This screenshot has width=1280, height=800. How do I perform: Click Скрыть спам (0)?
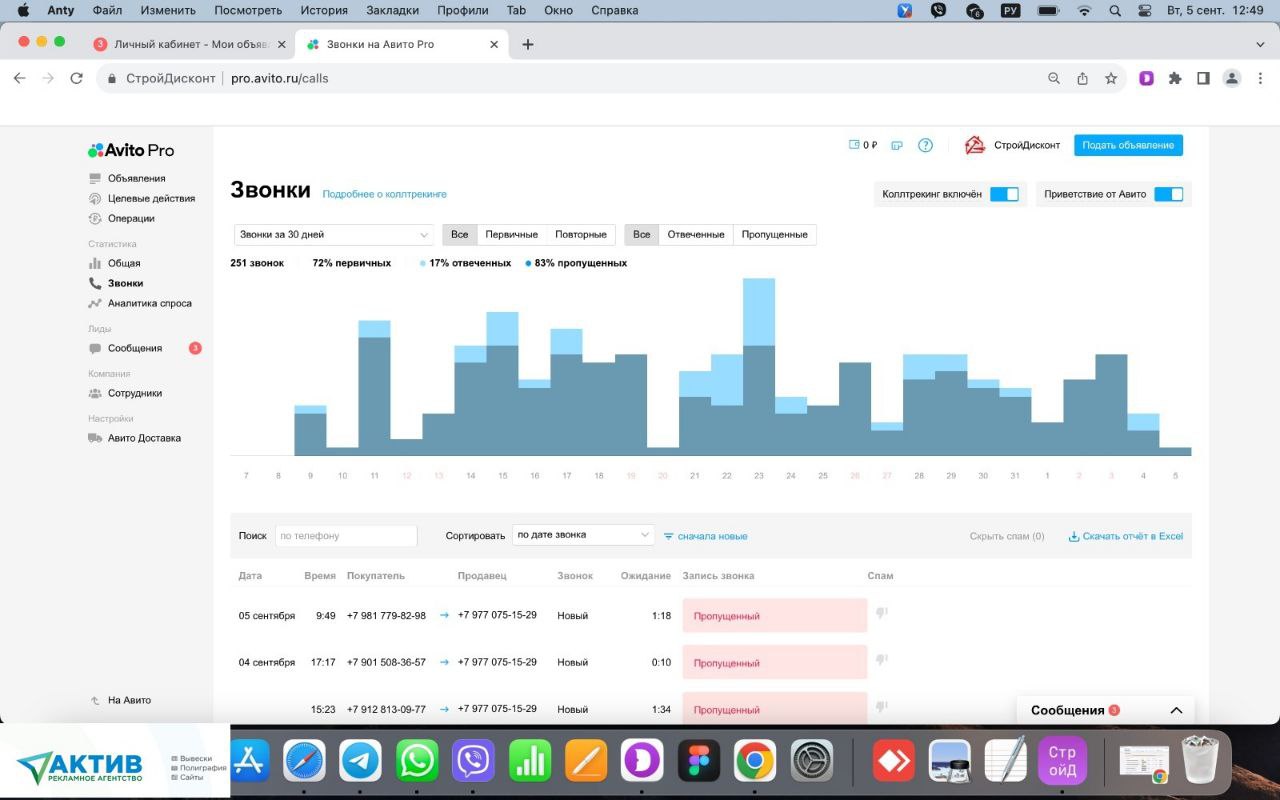1007,536
